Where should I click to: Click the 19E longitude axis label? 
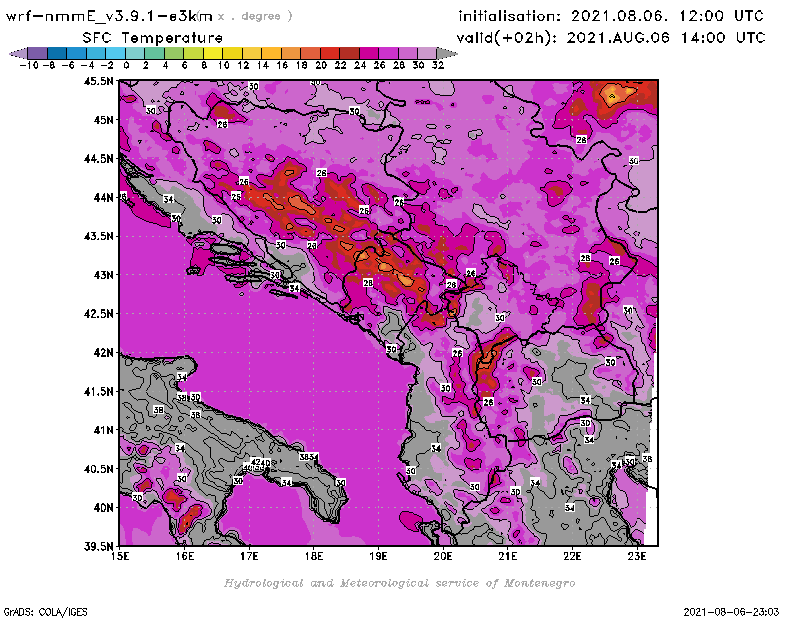click(379, 555)
